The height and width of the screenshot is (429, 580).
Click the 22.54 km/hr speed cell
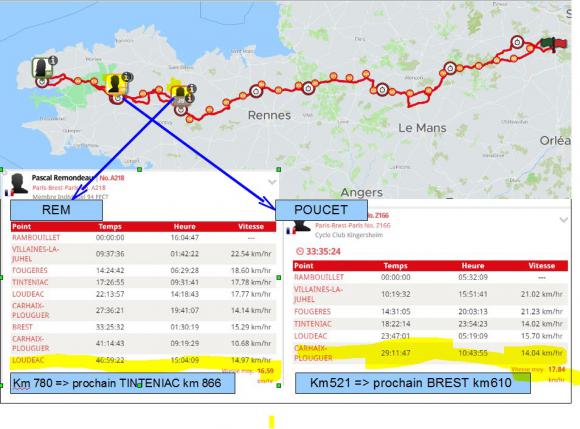click(251, 254)
